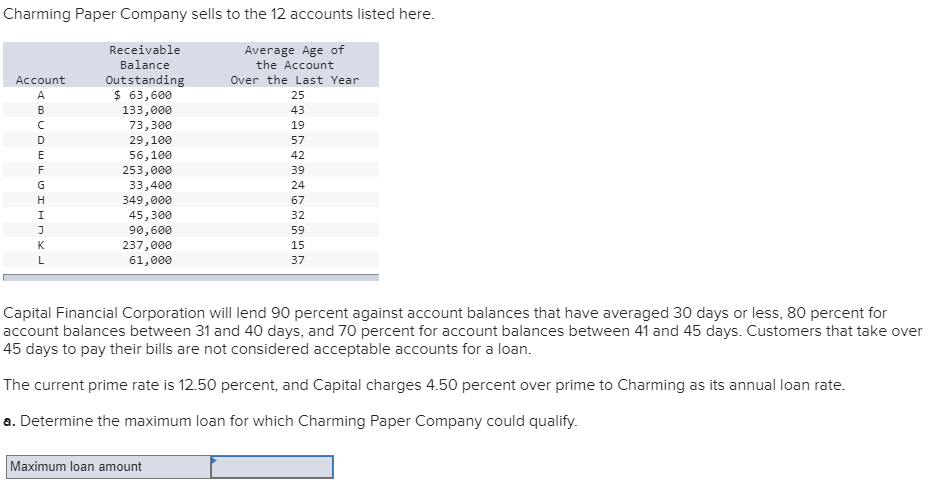Image resolution: width=935 pixels, height=487 pixels.
Task: Click the 253,000 balance for Account F
Action: (x=147, y=170)
